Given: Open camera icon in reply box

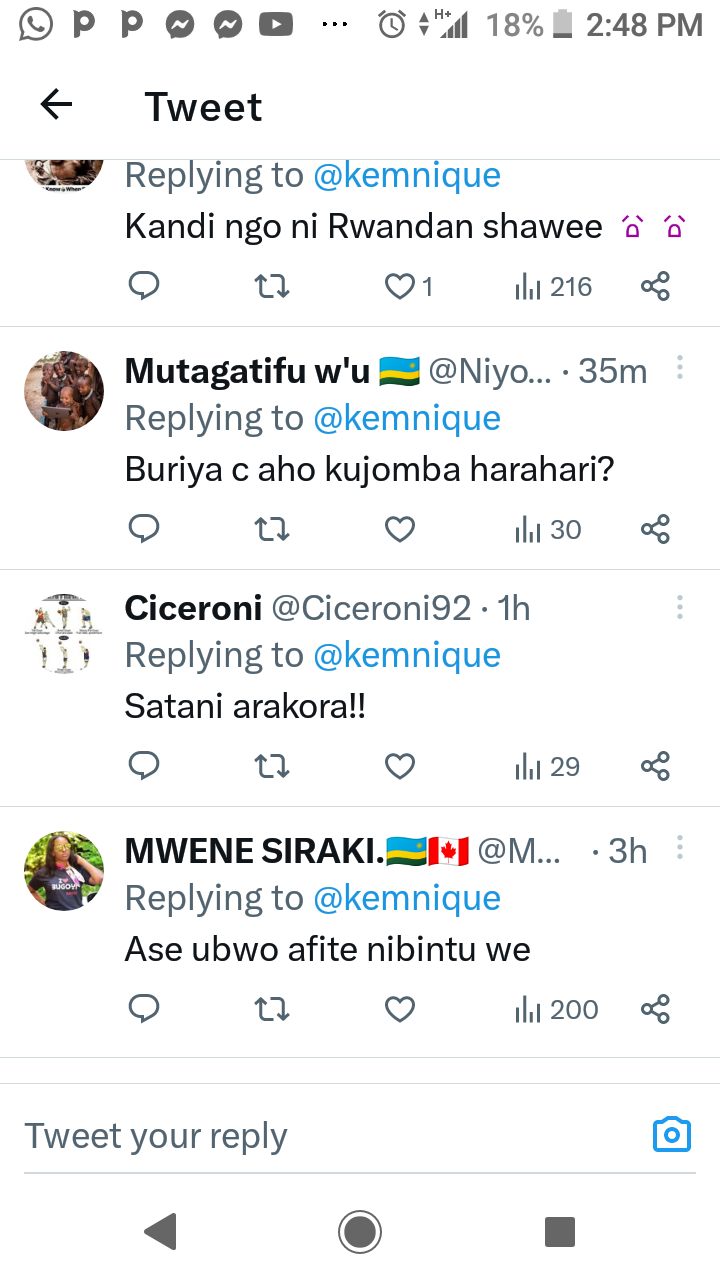Looking at the screenshot, I should (672, 1135).
